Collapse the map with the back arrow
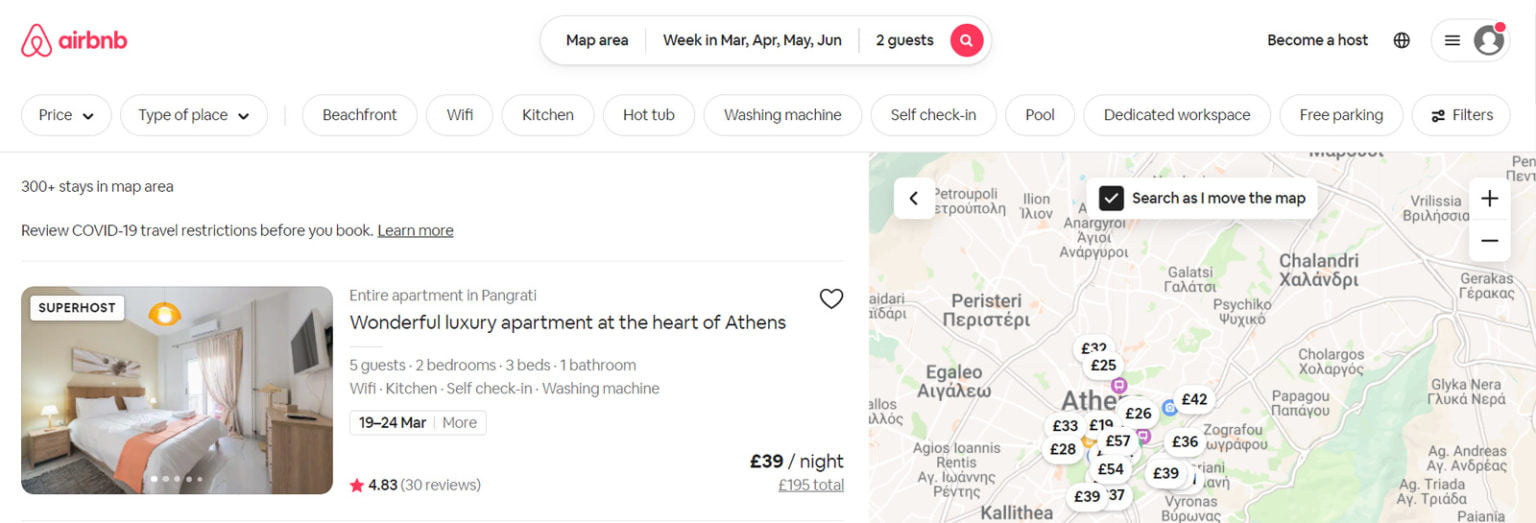The height and width of the screenshot is (523, 1536). pos(913,198)
